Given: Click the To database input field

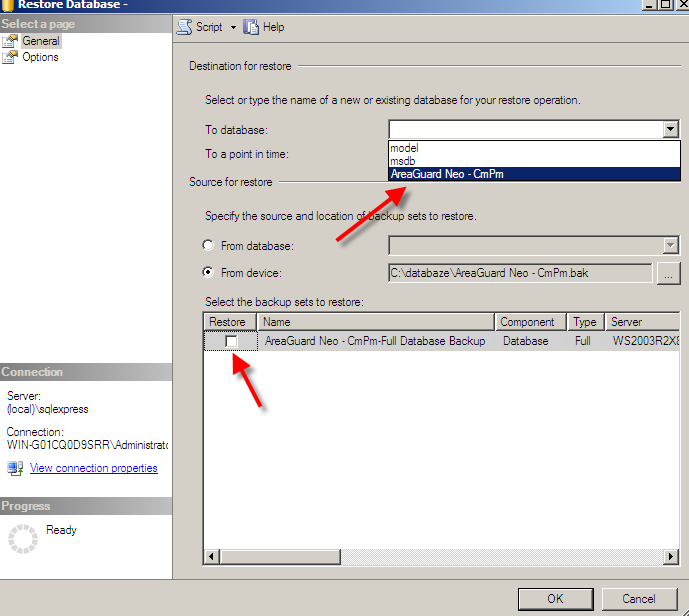Looking at the screenshot, I should [526, 130].
